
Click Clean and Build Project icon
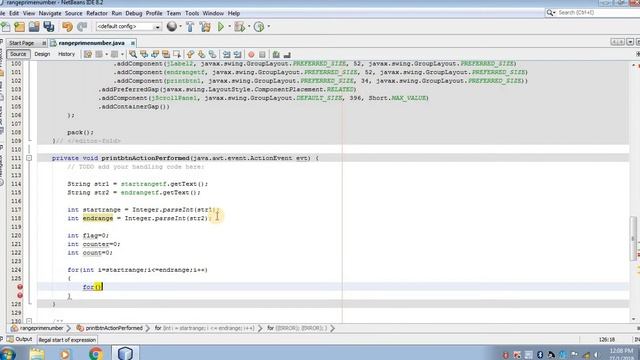[205, 27]
